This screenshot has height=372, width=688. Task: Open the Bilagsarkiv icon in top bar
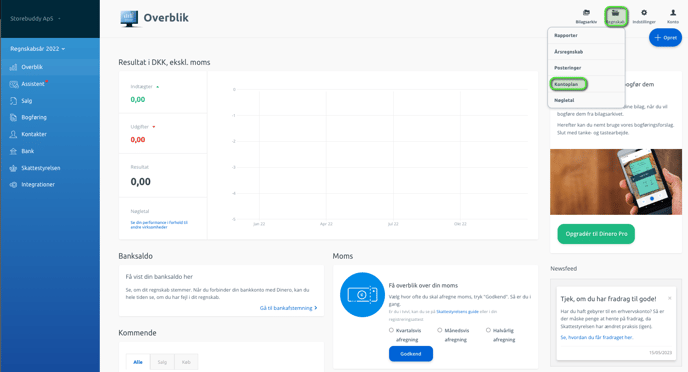point(586,16)
